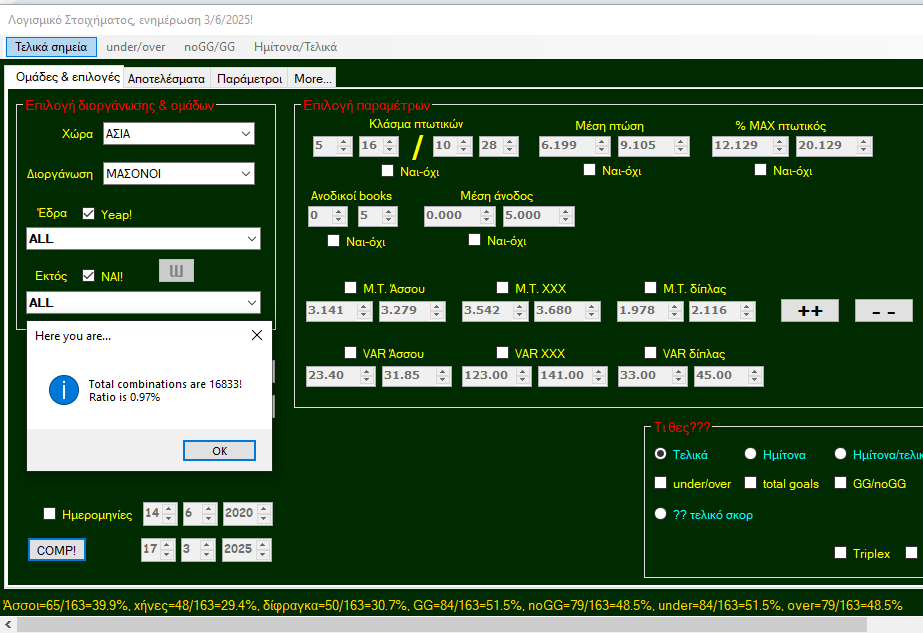Image resolution: width=923 pixels, height=633 pixels.
Task: Close the Here you are dialog
Action: click(256, 336)
